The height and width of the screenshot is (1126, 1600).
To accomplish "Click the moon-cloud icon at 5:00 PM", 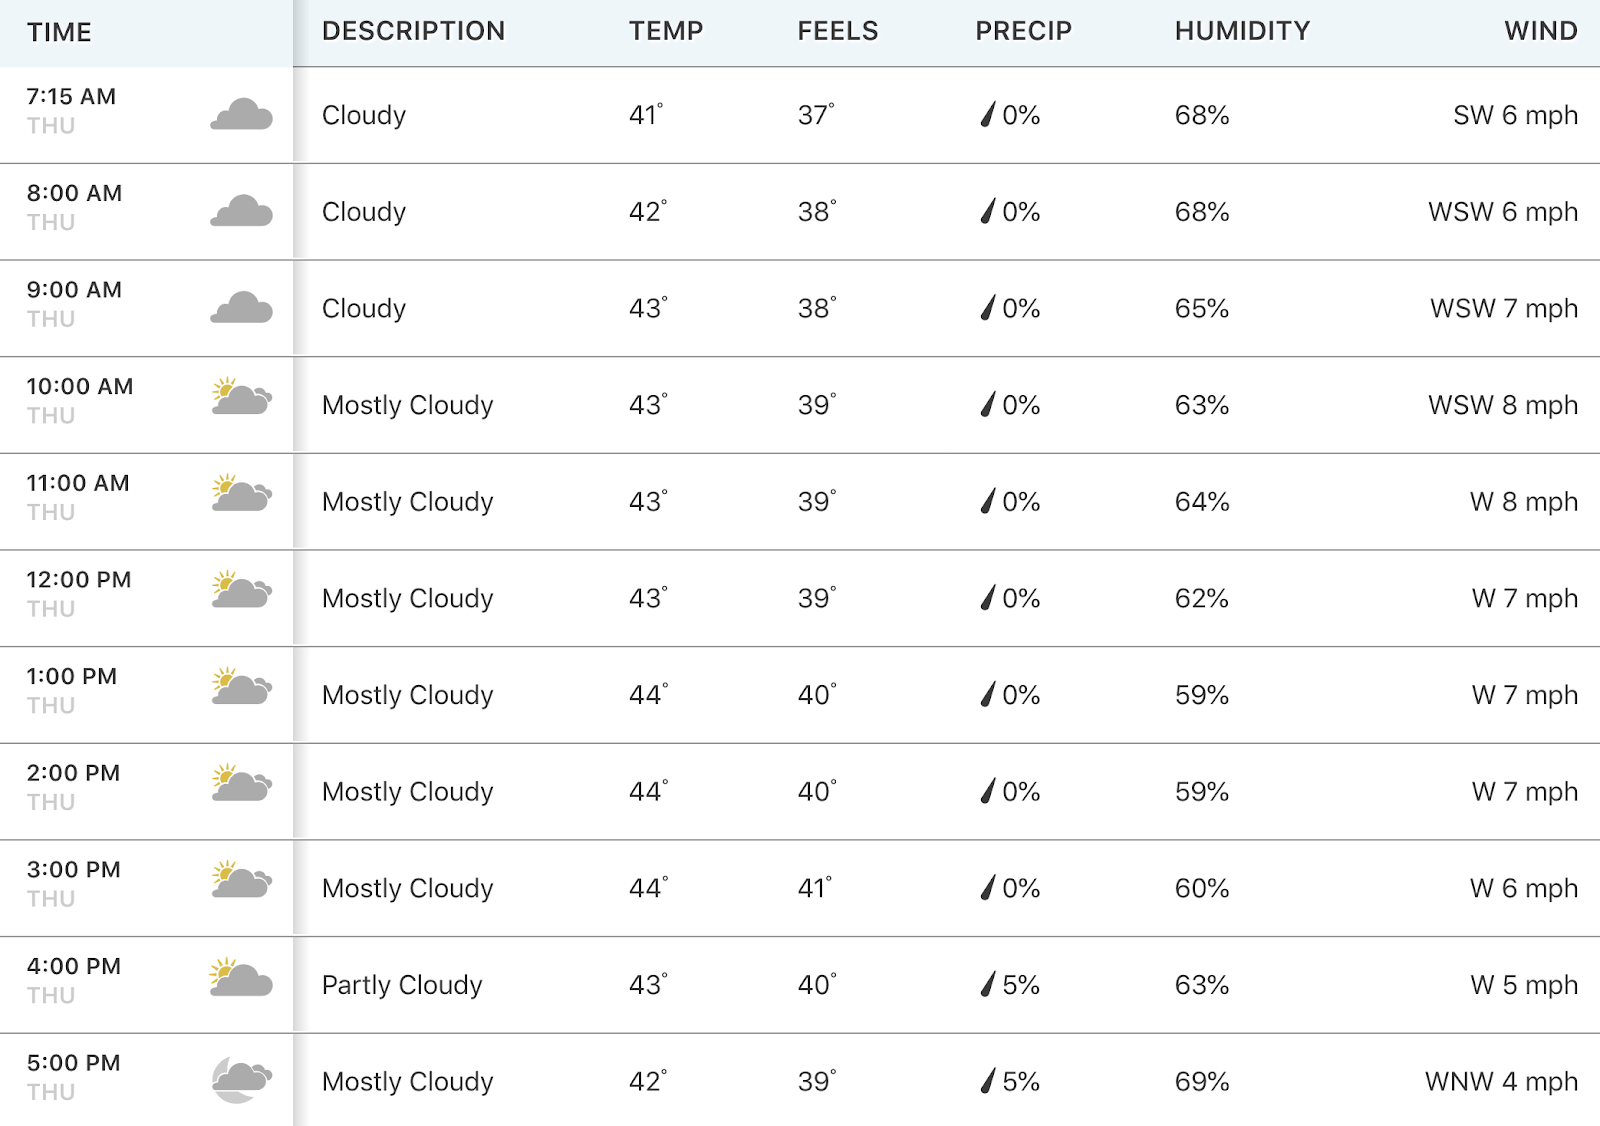I will 241,1081.
